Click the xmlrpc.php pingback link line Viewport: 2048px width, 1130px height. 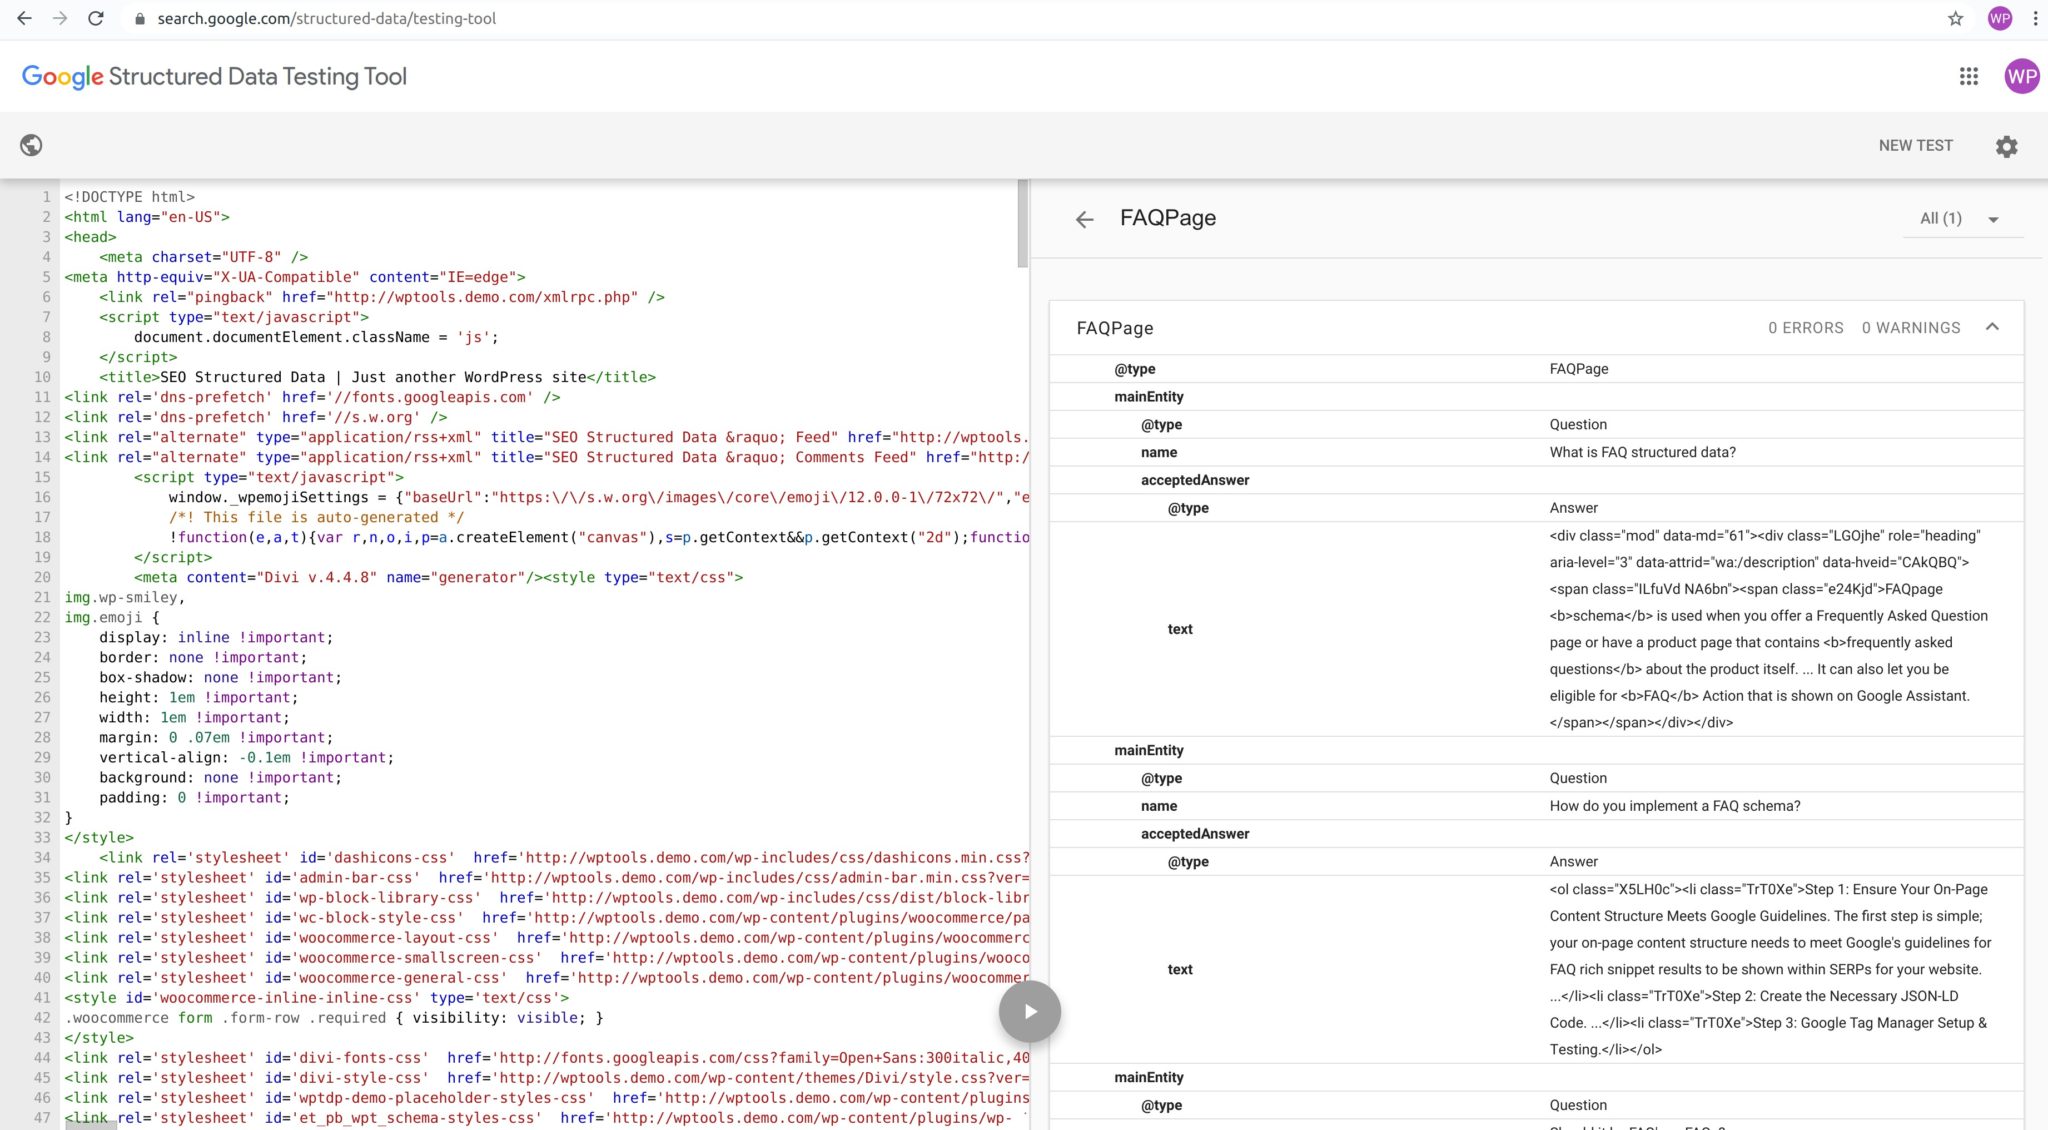[x=382, y=297]
